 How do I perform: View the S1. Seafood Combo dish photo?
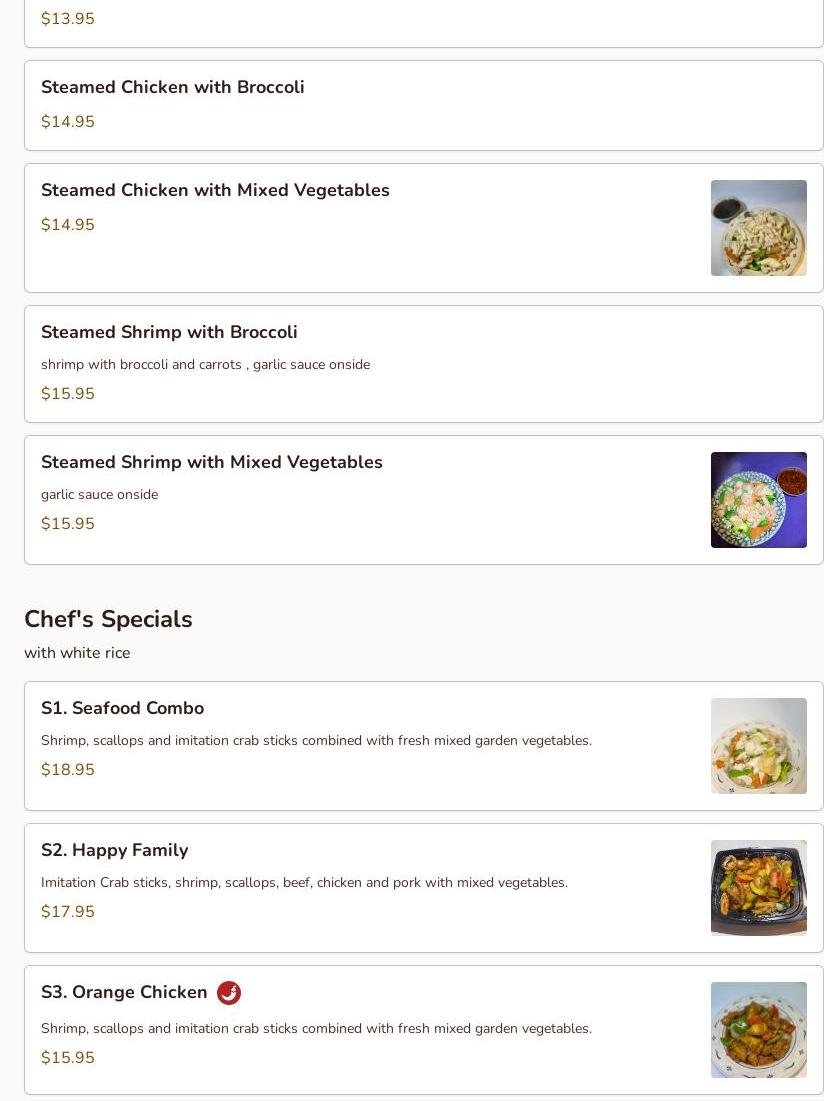[759, 746]
